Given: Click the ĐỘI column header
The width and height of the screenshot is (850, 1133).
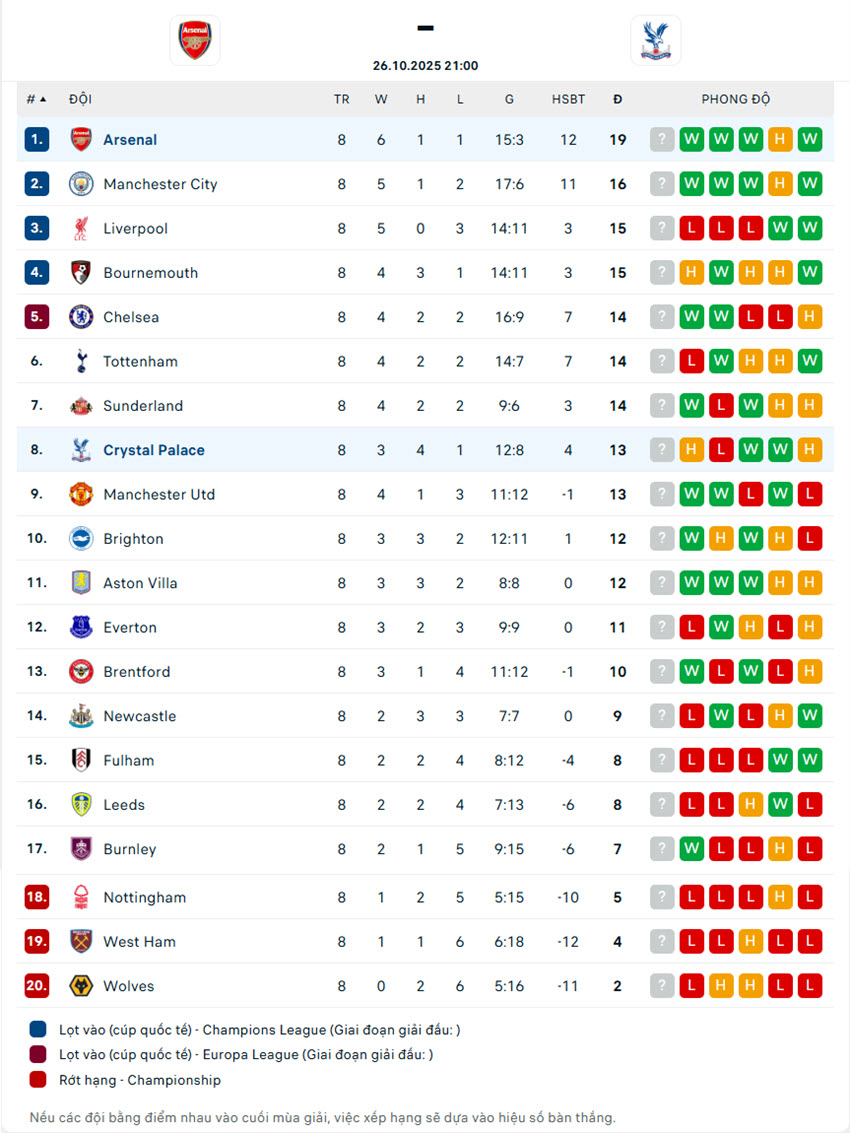Looking at the screenshot, I should (80, 99).
